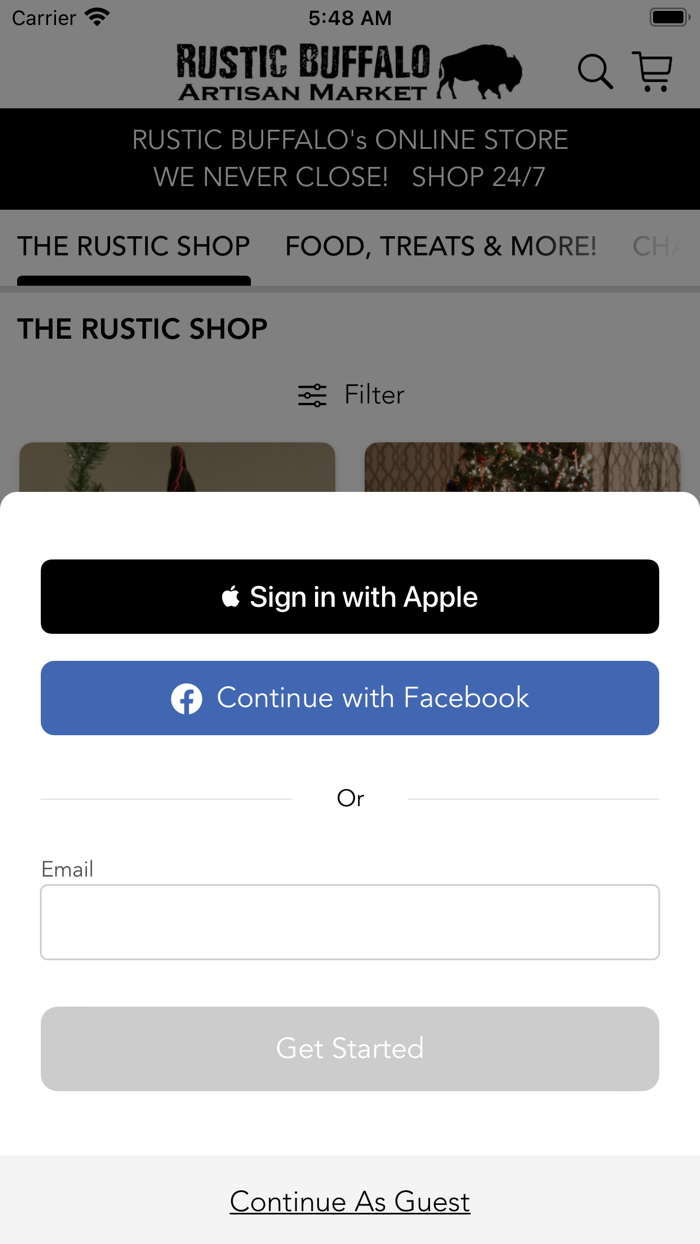The width and height of the screenshot is (700, 1244).
Task: Tap the Wi-Fi status icon
Action: point(98,17)
